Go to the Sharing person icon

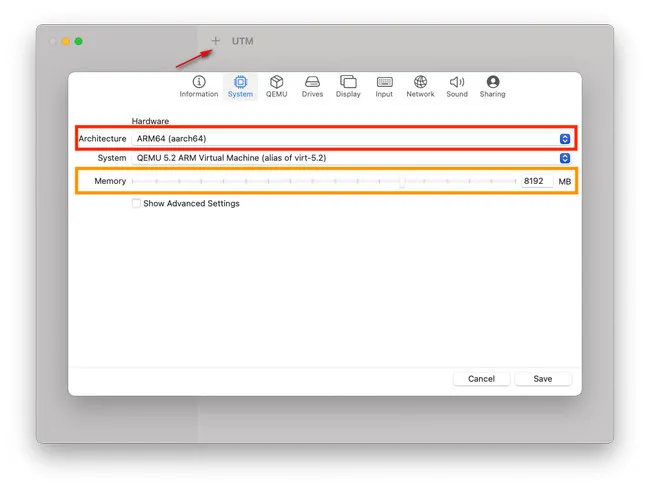pos(492,82)
